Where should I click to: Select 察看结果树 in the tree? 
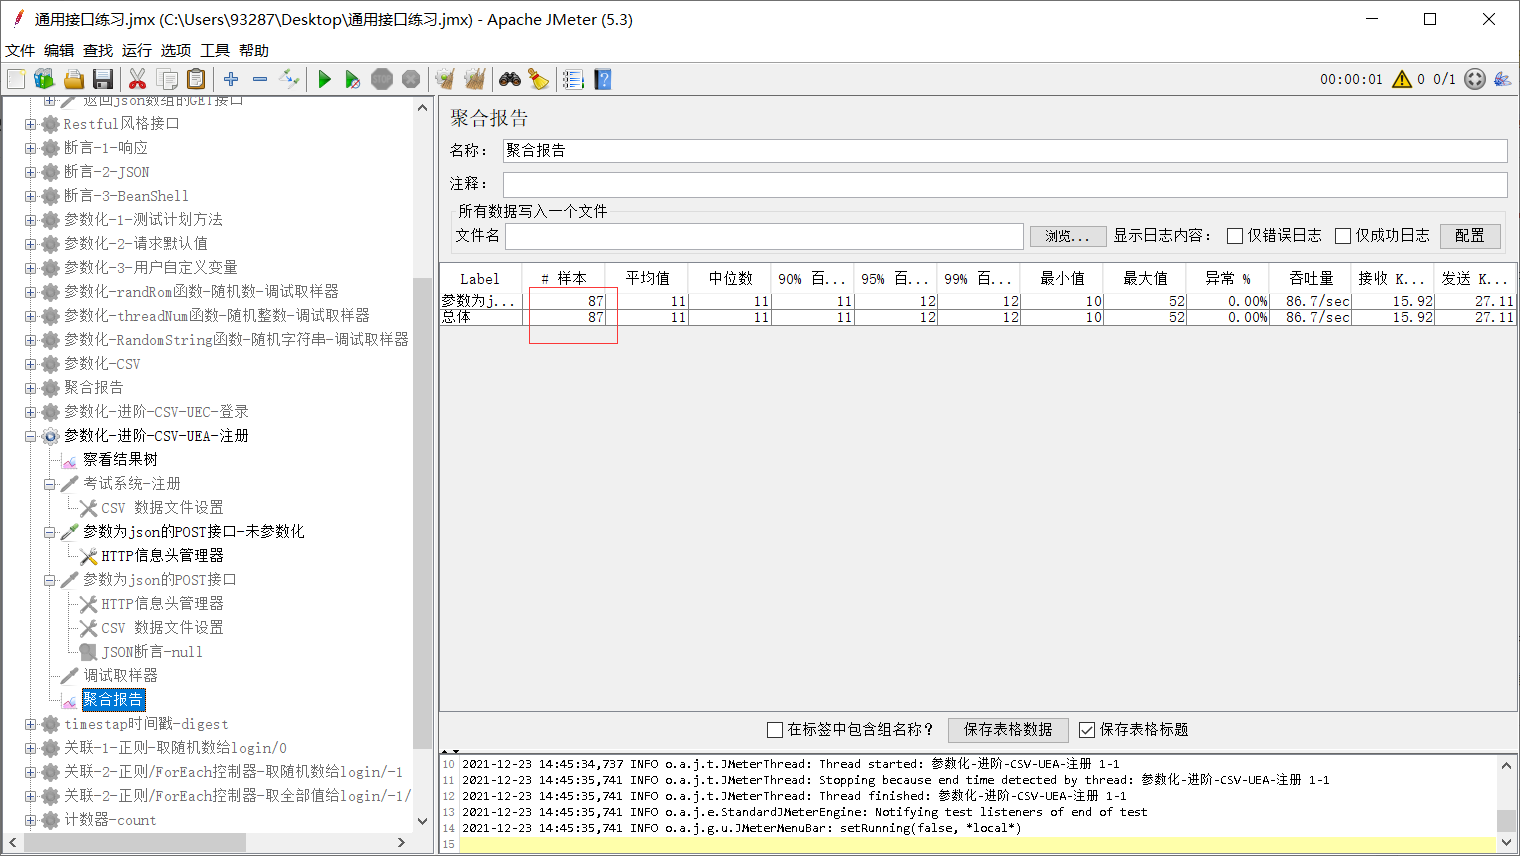tap(120, 460)
